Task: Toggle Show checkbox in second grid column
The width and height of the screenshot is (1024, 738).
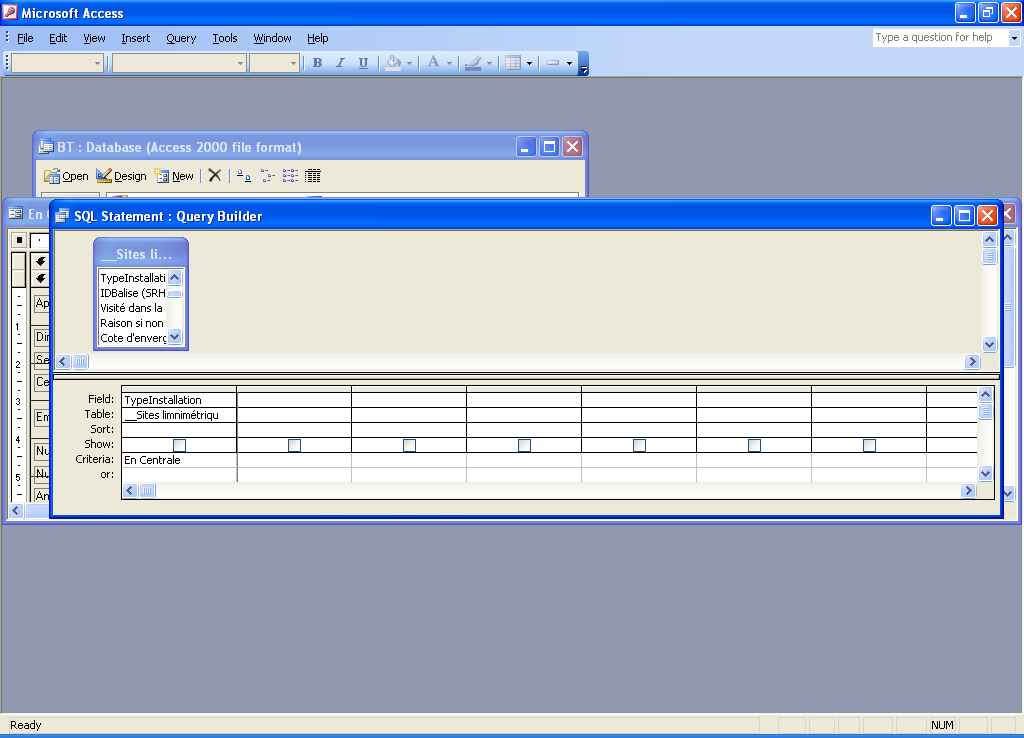Action: point(295,445)
